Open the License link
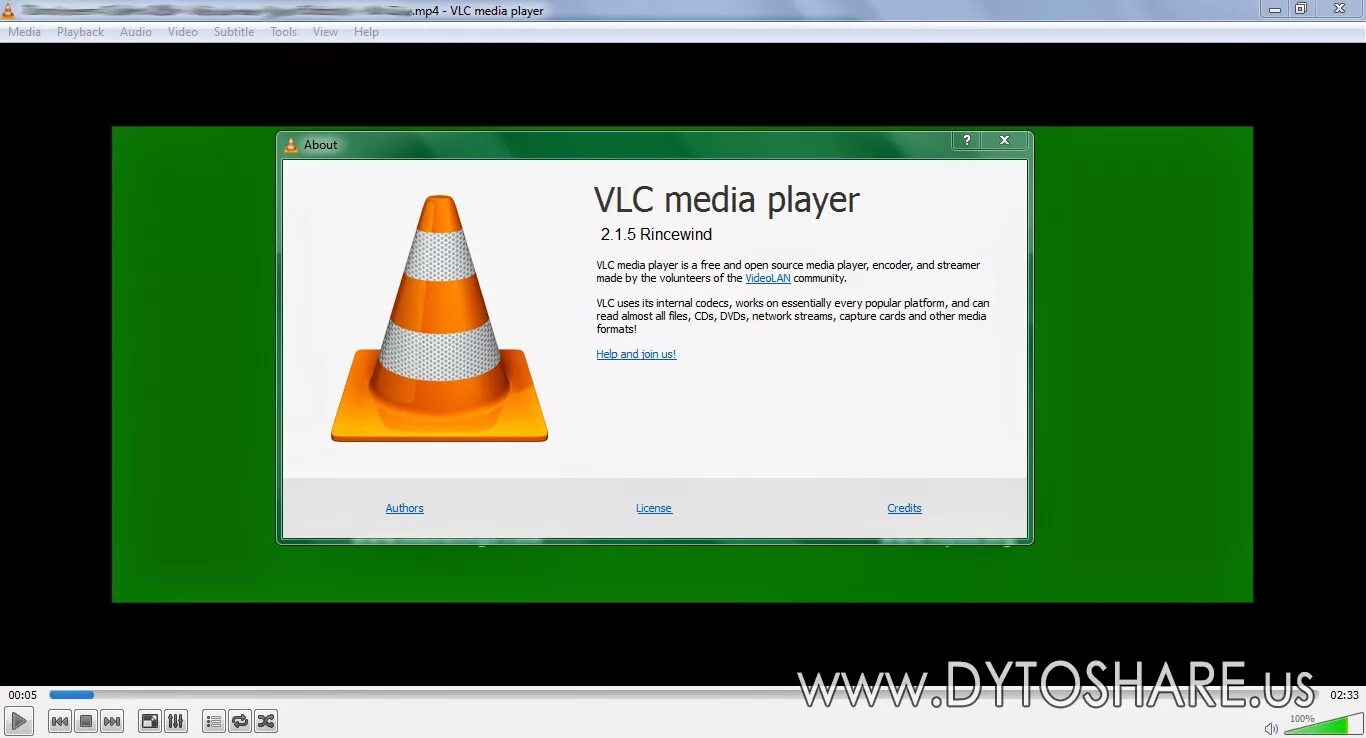Image resolution: width=1366 pixels, height=738 pixels. pyautogui.click(x=654, y=508)
